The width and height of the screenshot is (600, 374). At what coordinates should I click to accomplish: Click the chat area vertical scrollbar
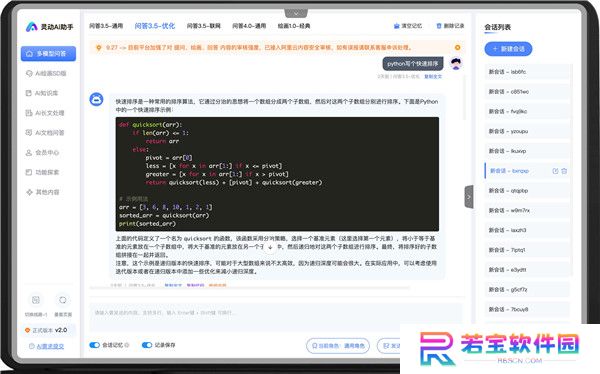(465, 97)
